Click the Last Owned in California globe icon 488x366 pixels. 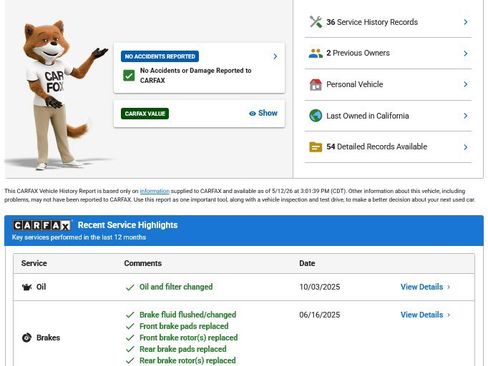[x=316, y=116]
